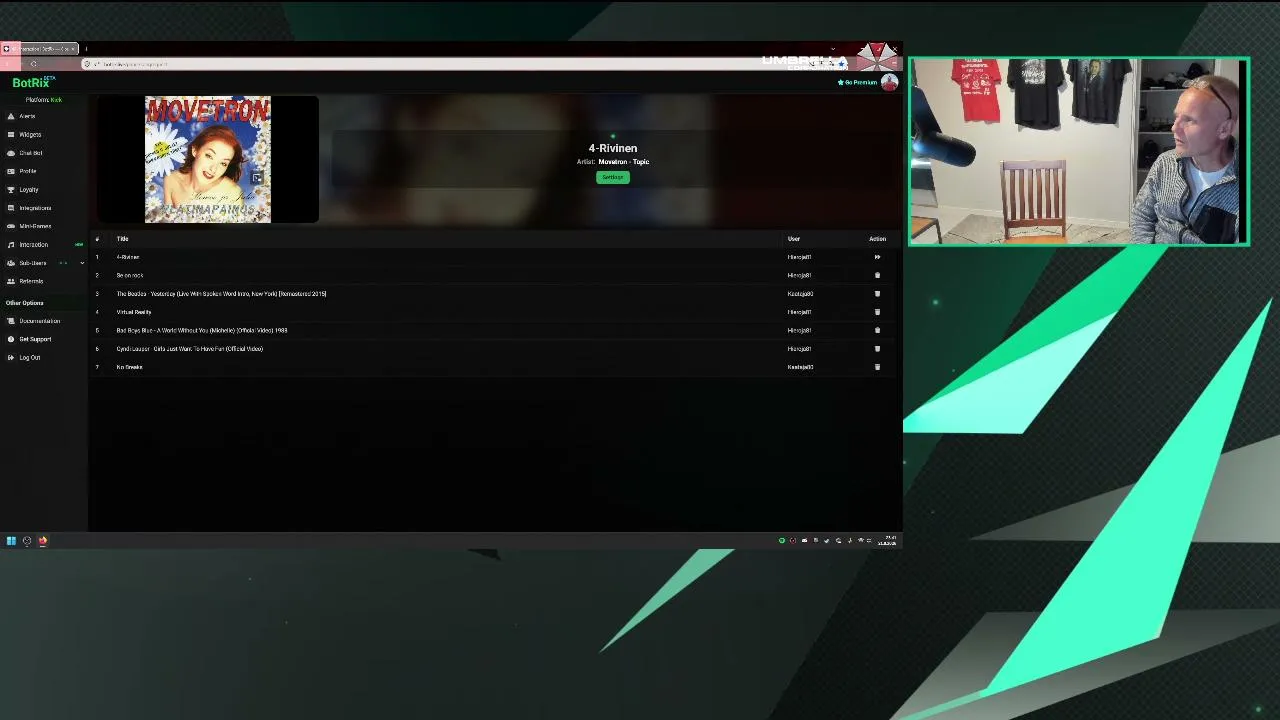Viewport: 1280px width, 720px height.
Task: Skip the playing song 4-Rivinen
Action: (877, 257)
